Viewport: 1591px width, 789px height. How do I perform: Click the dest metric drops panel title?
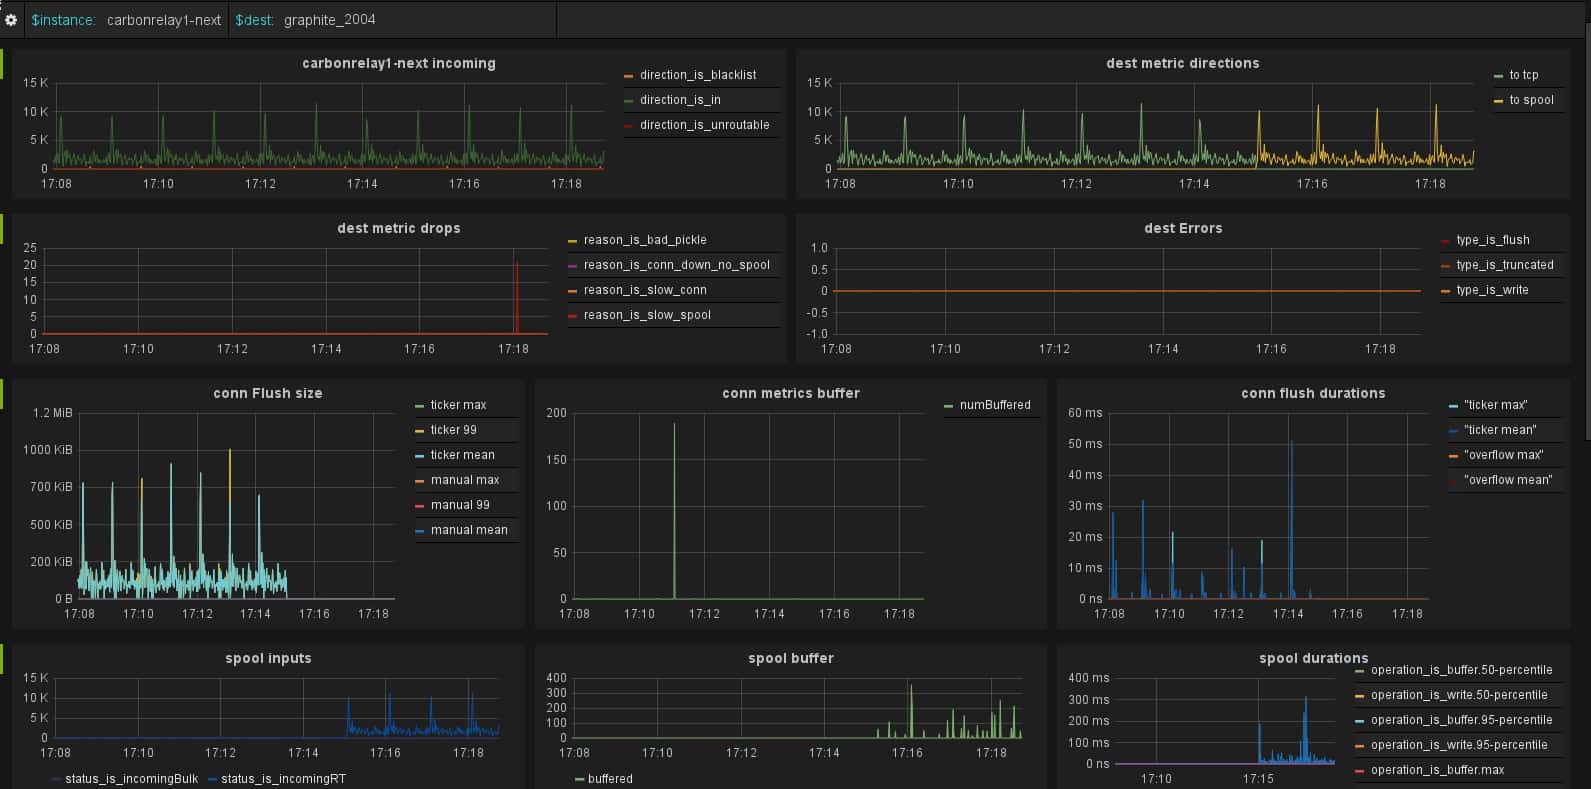coord(398,228)
